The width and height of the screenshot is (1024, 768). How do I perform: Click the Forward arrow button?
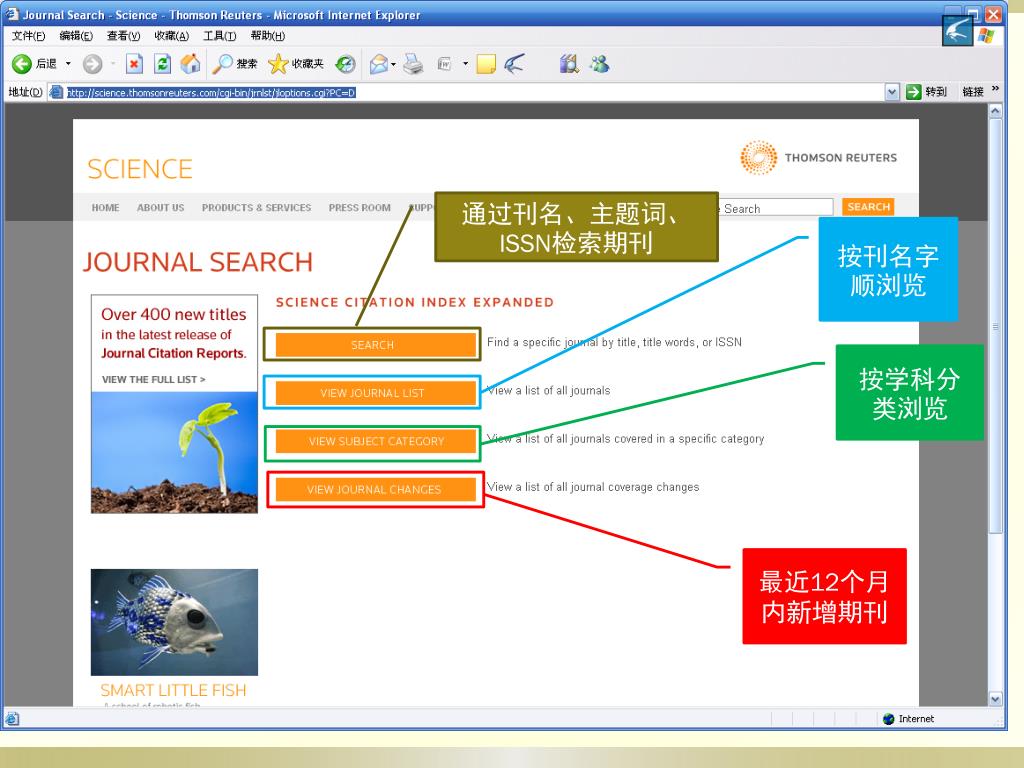point(93,63)
